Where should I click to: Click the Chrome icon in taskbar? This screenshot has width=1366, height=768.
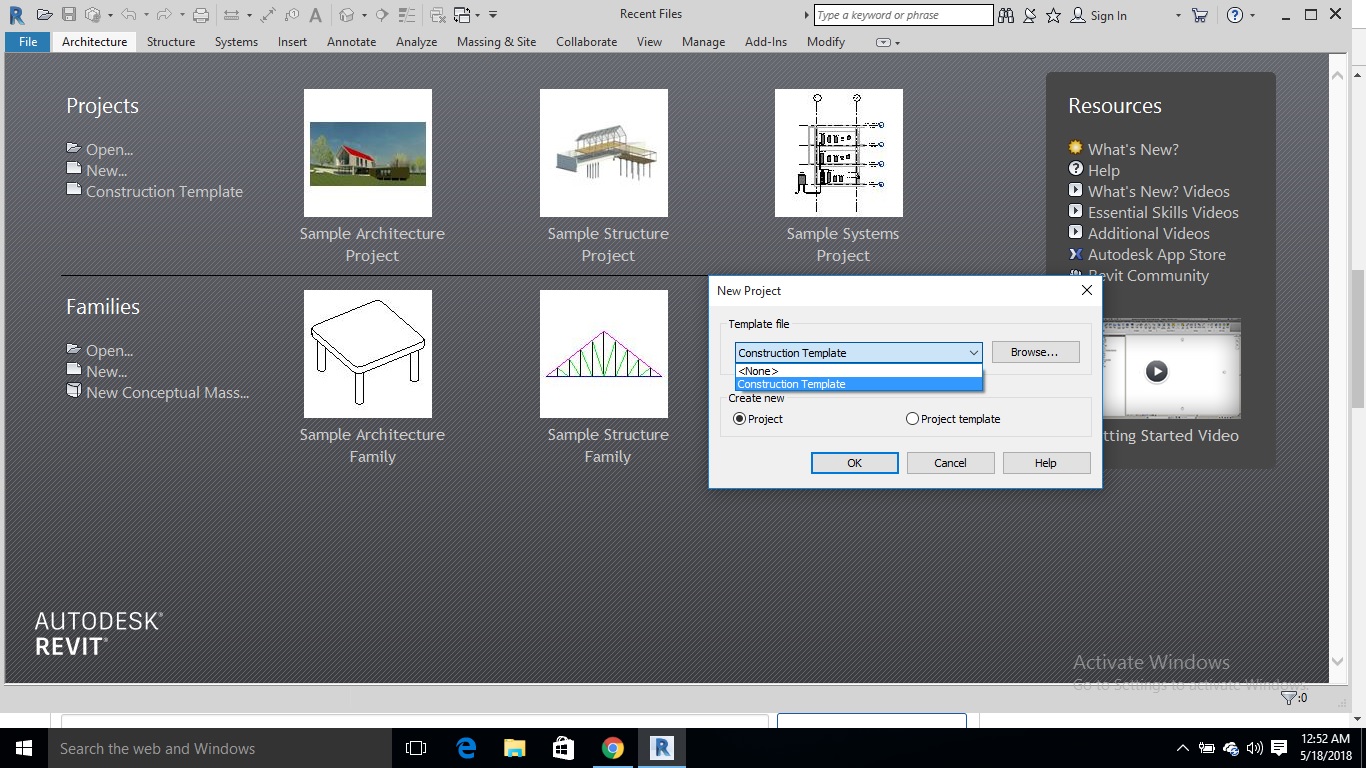[613, 748]
